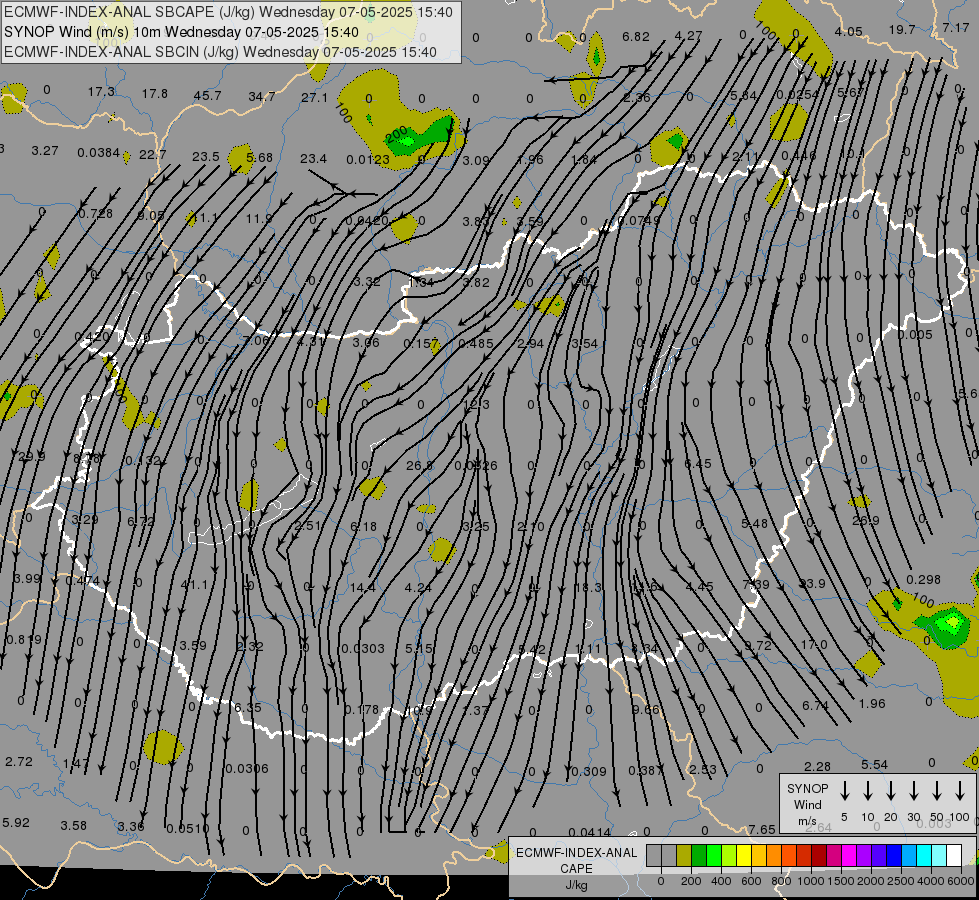Viewport: 979px width, 900px height.
Task: Click the map value 0.485
Action: (x=476, y=344)
